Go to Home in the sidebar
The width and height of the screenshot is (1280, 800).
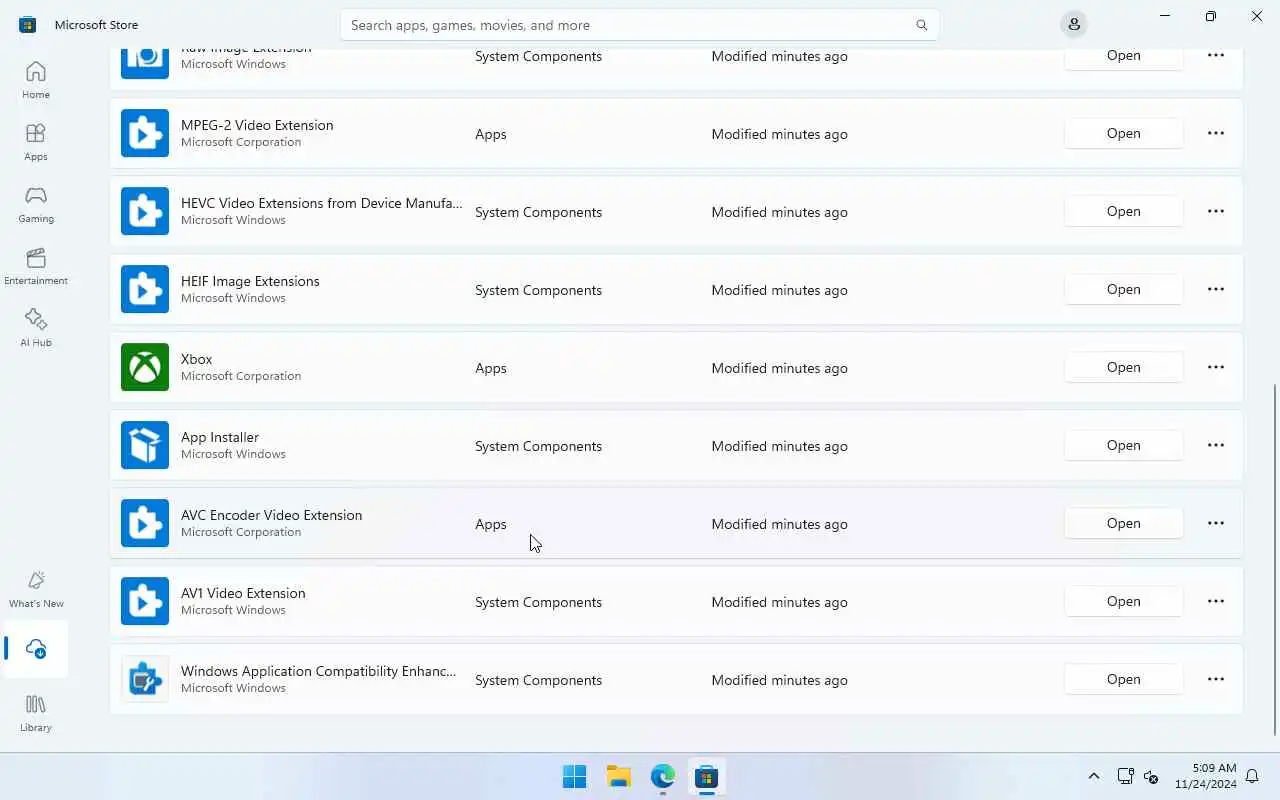[x=36, y=80]
